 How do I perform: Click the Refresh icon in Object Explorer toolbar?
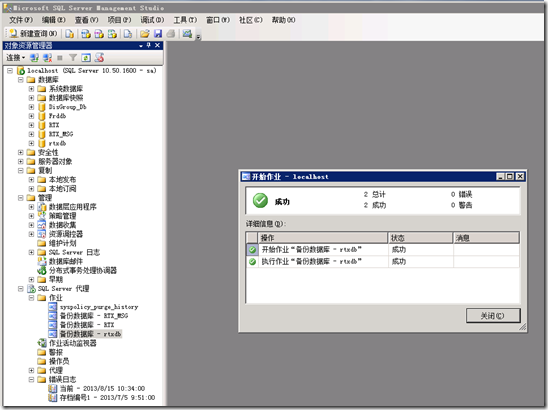[x=86, y=58]
